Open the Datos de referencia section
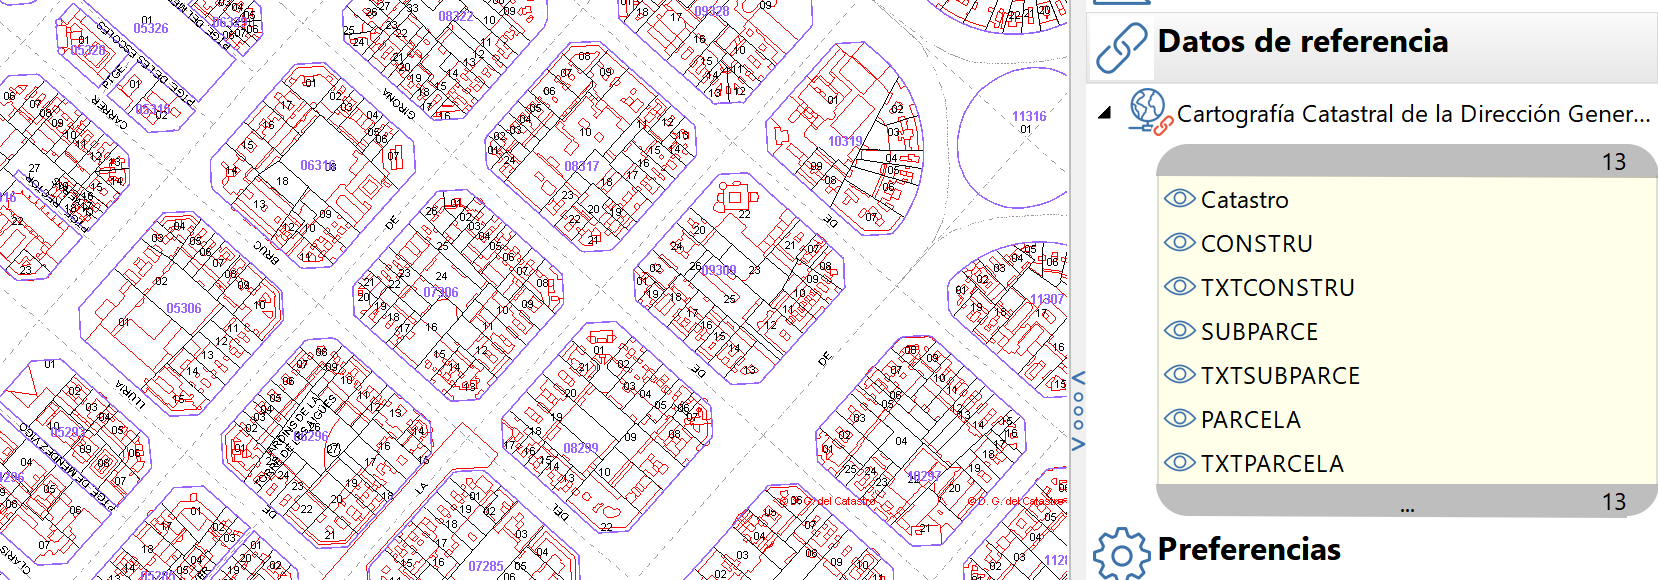 click(x=1302, y=42)
